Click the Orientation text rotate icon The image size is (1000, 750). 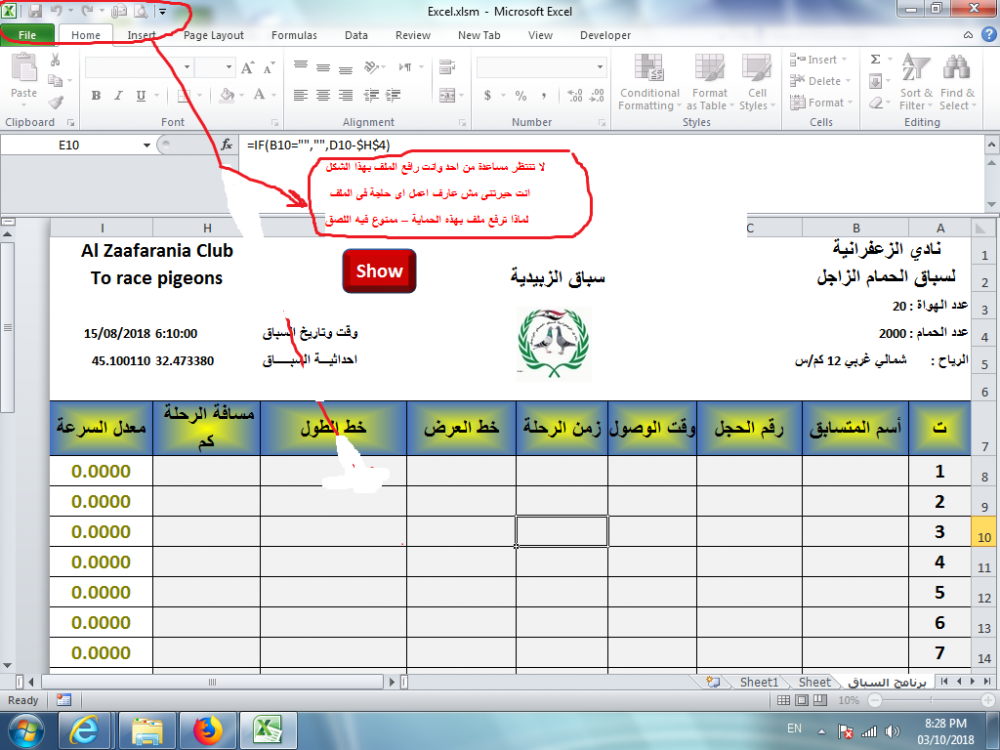(x=371, y=66)
